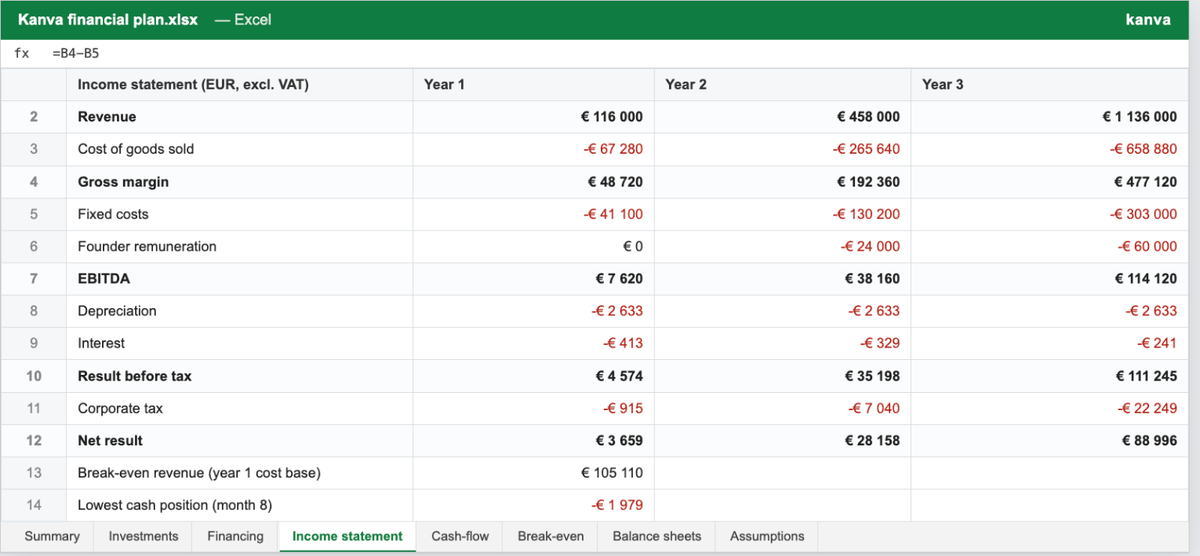Select fixed costs cell -€ 41 100

pos(532,214)
